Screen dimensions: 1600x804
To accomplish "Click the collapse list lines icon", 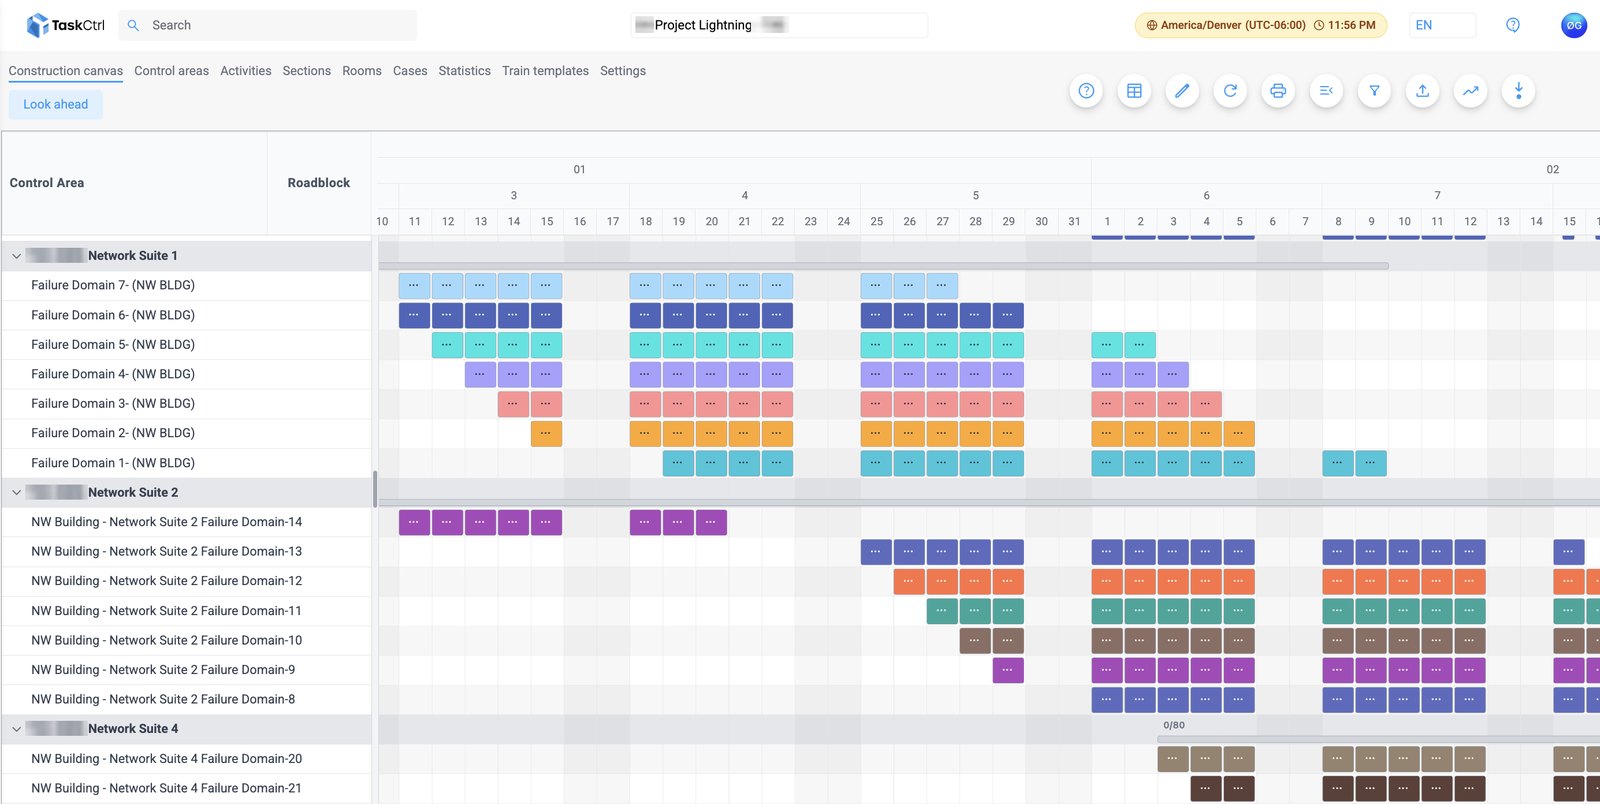I will 1326,91.
